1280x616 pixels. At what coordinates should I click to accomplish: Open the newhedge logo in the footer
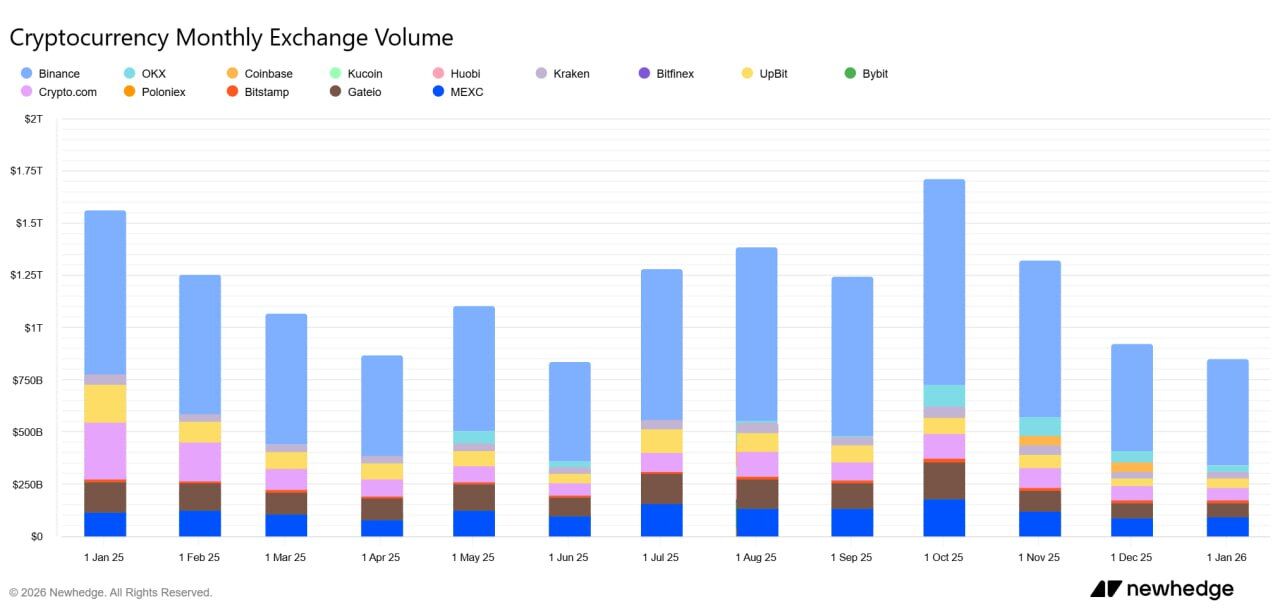tap(1162, 589)
